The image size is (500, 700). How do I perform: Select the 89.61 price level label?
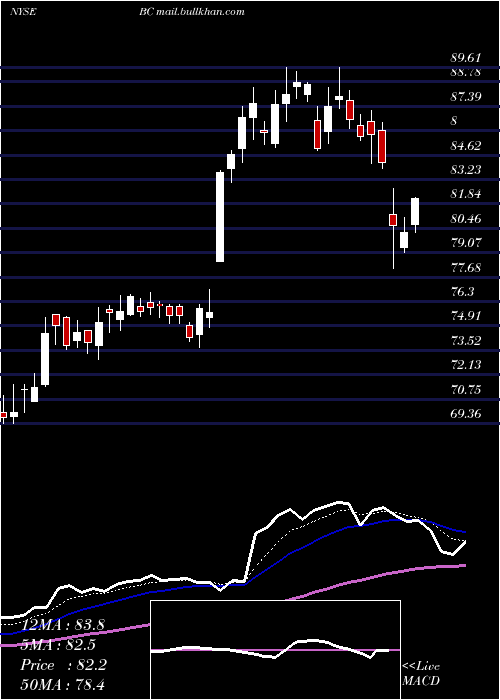coord(466,58)
